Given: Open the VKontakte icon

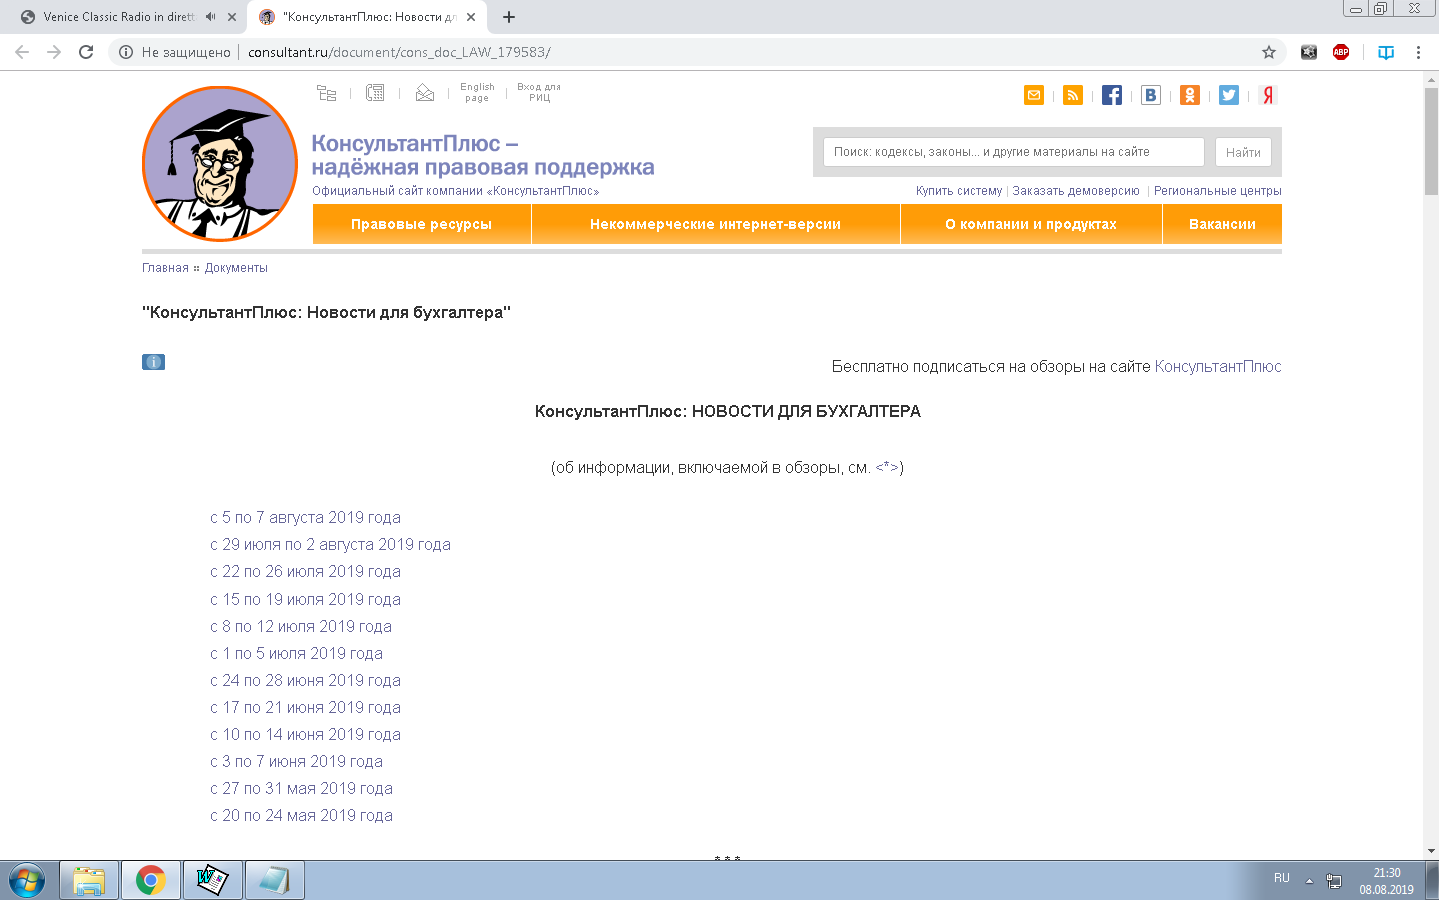Looking at the screenshot, I should (x=1151, y=95).
